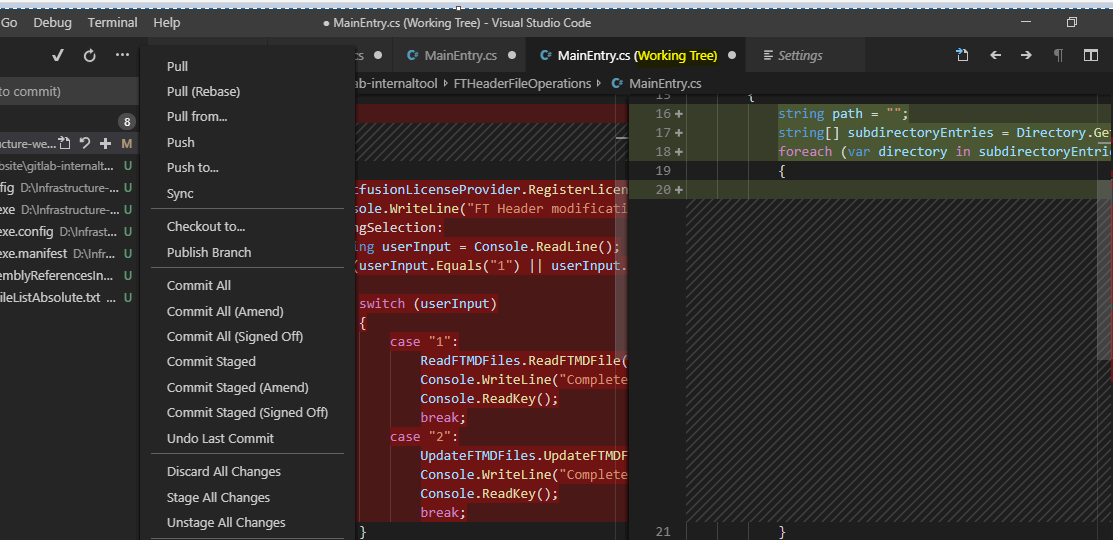Go to previous change arrow
This screenshot has height=540, width=1113.
point(995,55)
